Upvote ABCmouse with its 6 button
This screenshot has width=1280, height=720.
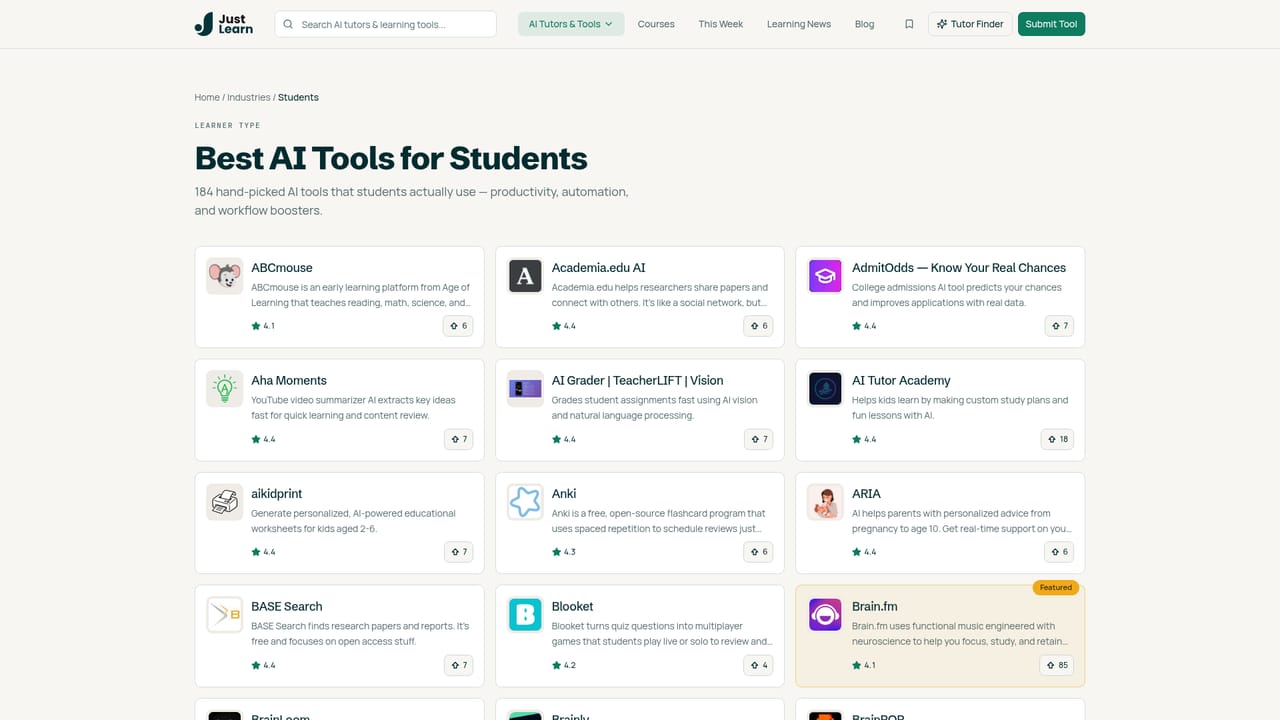tap(458, 326)
